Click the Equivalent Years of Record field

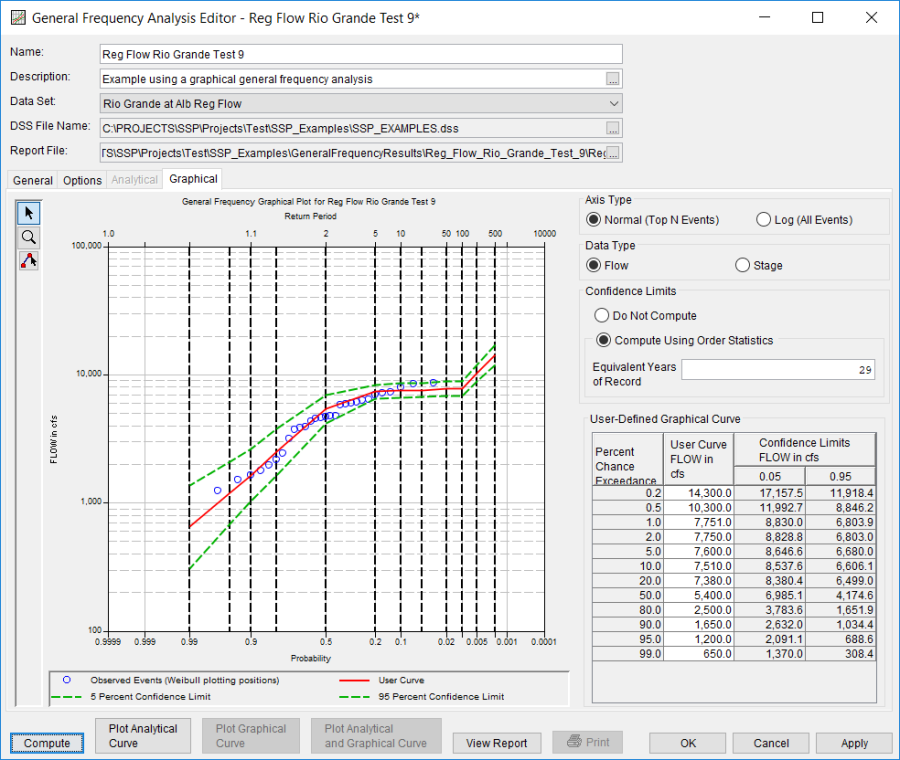point(777,370)
